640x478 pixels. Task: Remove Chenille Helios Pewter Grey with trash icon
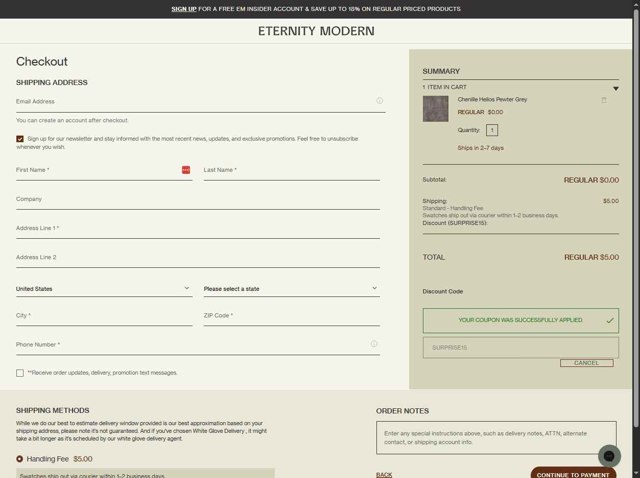pyautogui.click(x=604, y=100)
